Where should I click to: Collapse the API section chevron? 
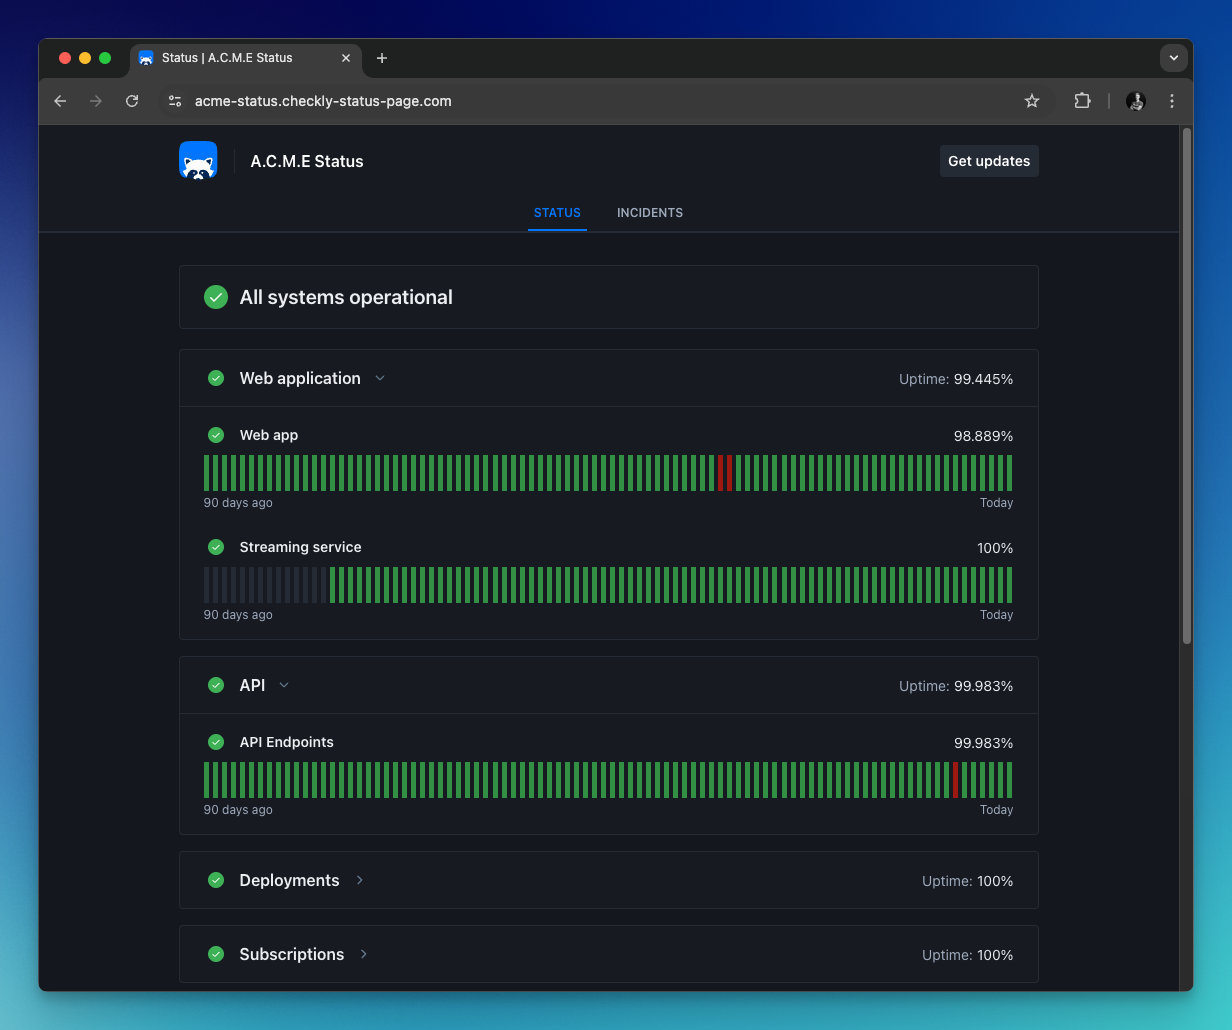(x=284, y=685)
